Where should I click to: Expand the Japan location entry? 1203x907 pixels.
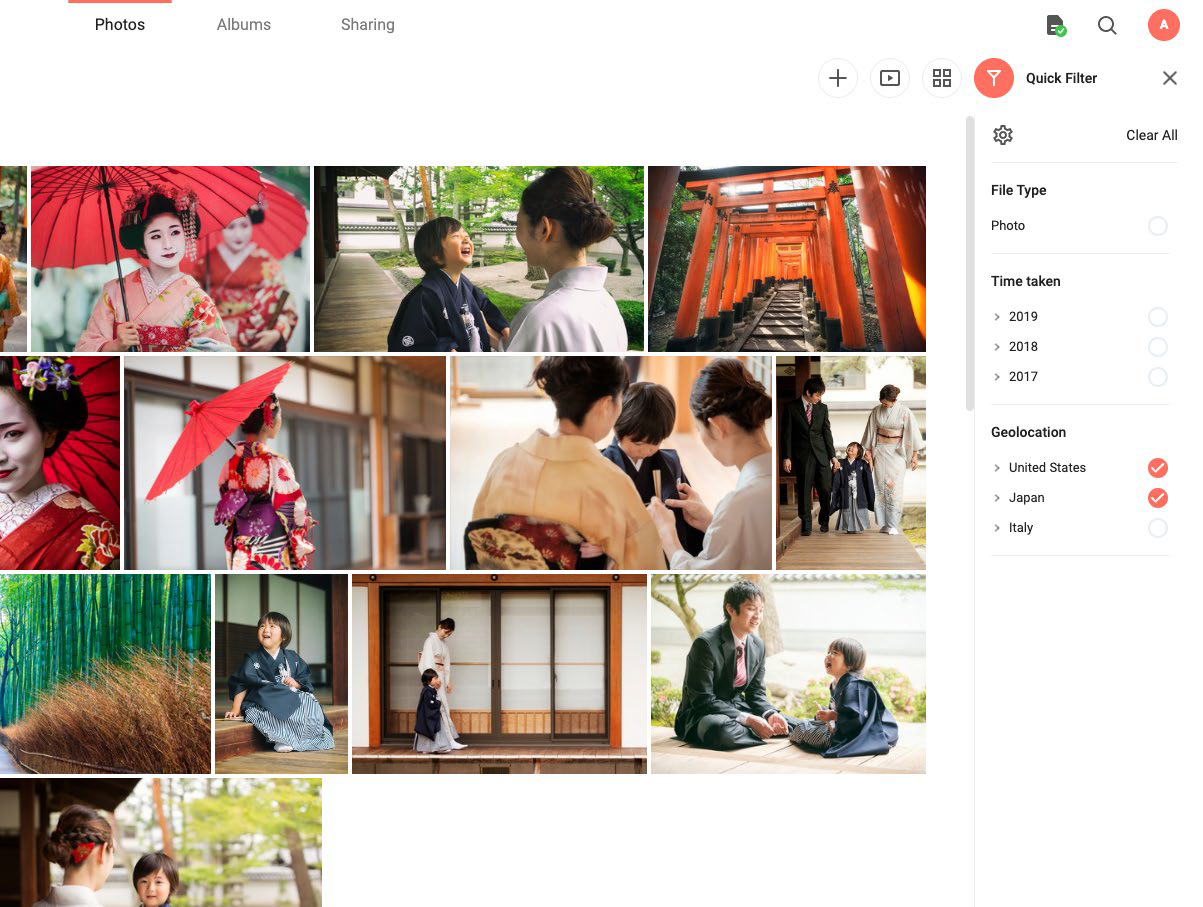[997, 498]
